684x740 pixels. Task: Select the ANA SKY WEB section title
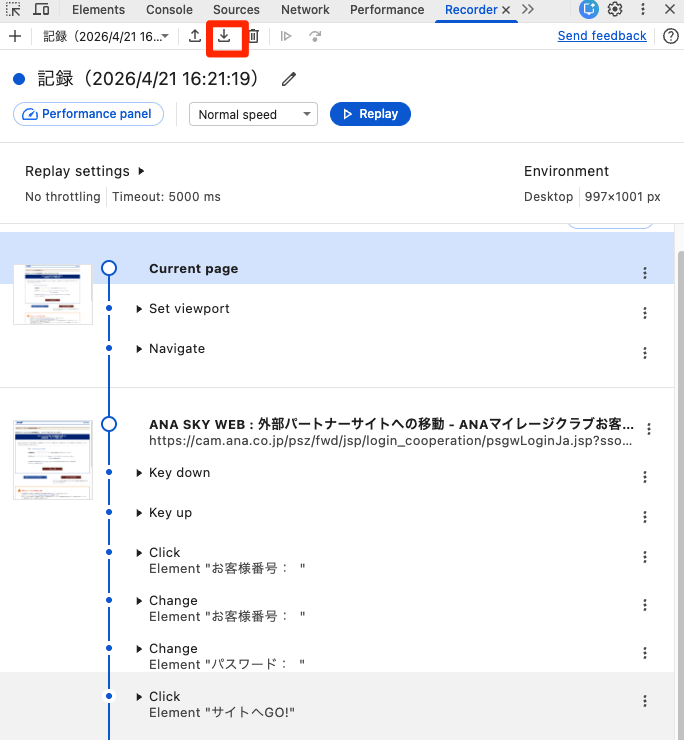(x=391, y=424)
